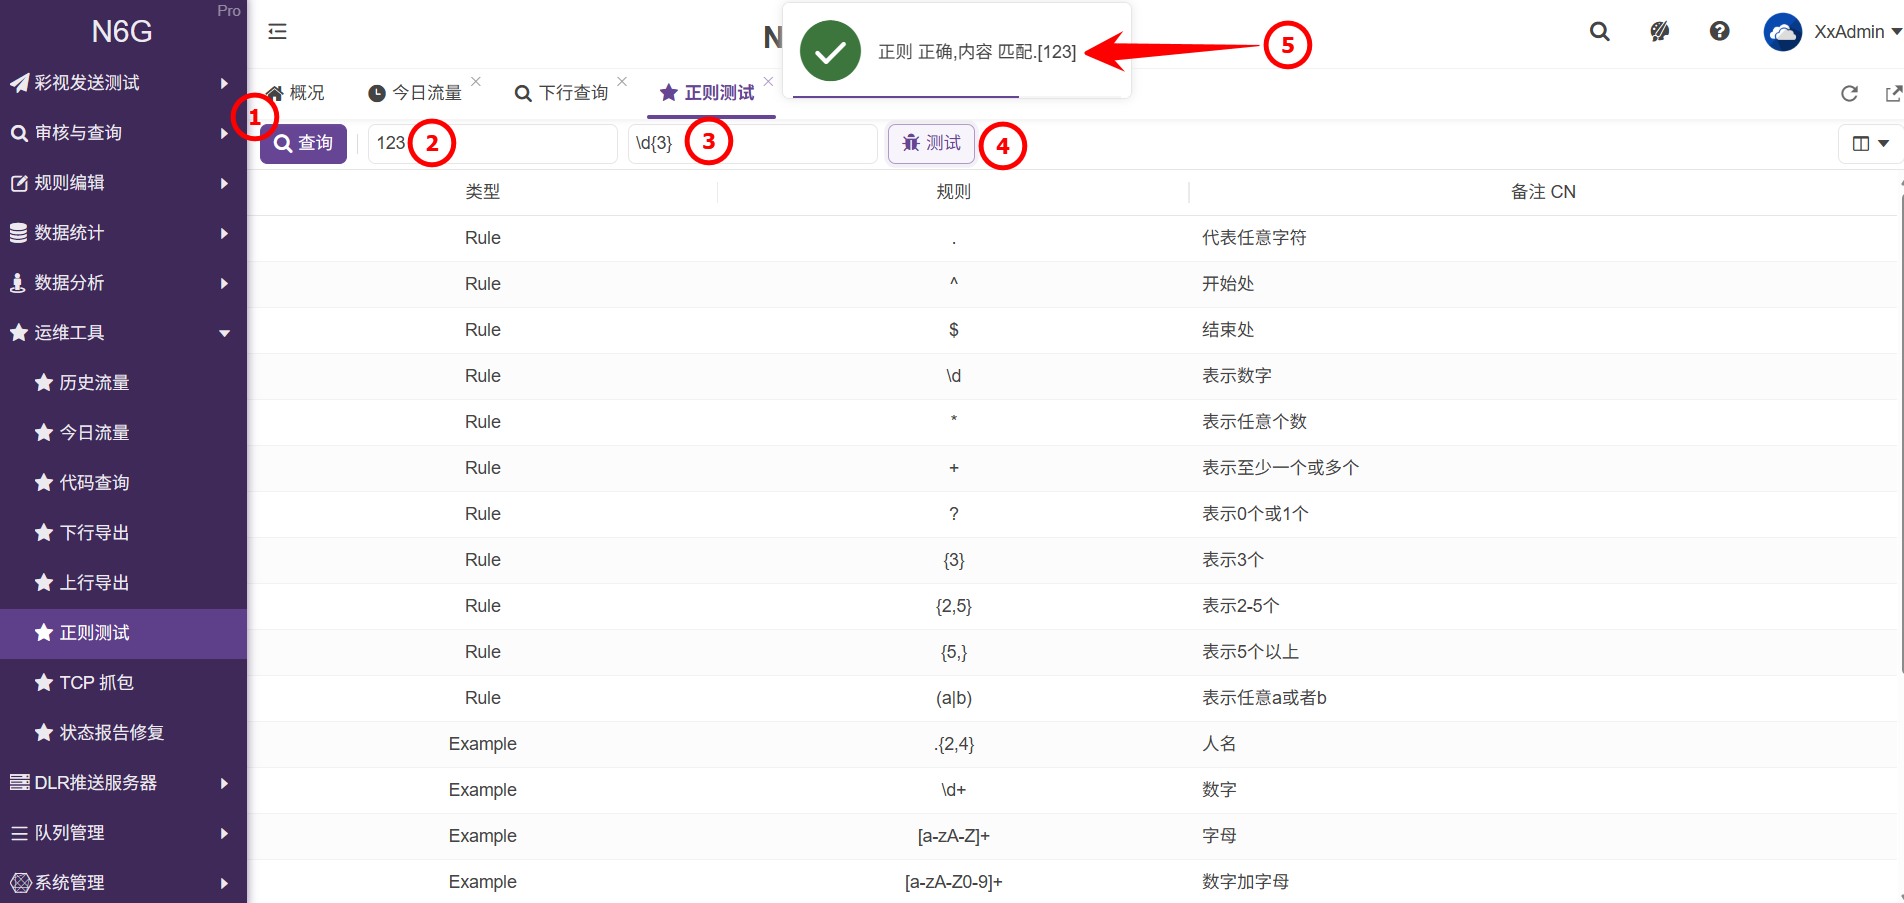Expand the 彩视发送测试 sidebar menu
The image size is (1904, 903).
coord(122,83)
